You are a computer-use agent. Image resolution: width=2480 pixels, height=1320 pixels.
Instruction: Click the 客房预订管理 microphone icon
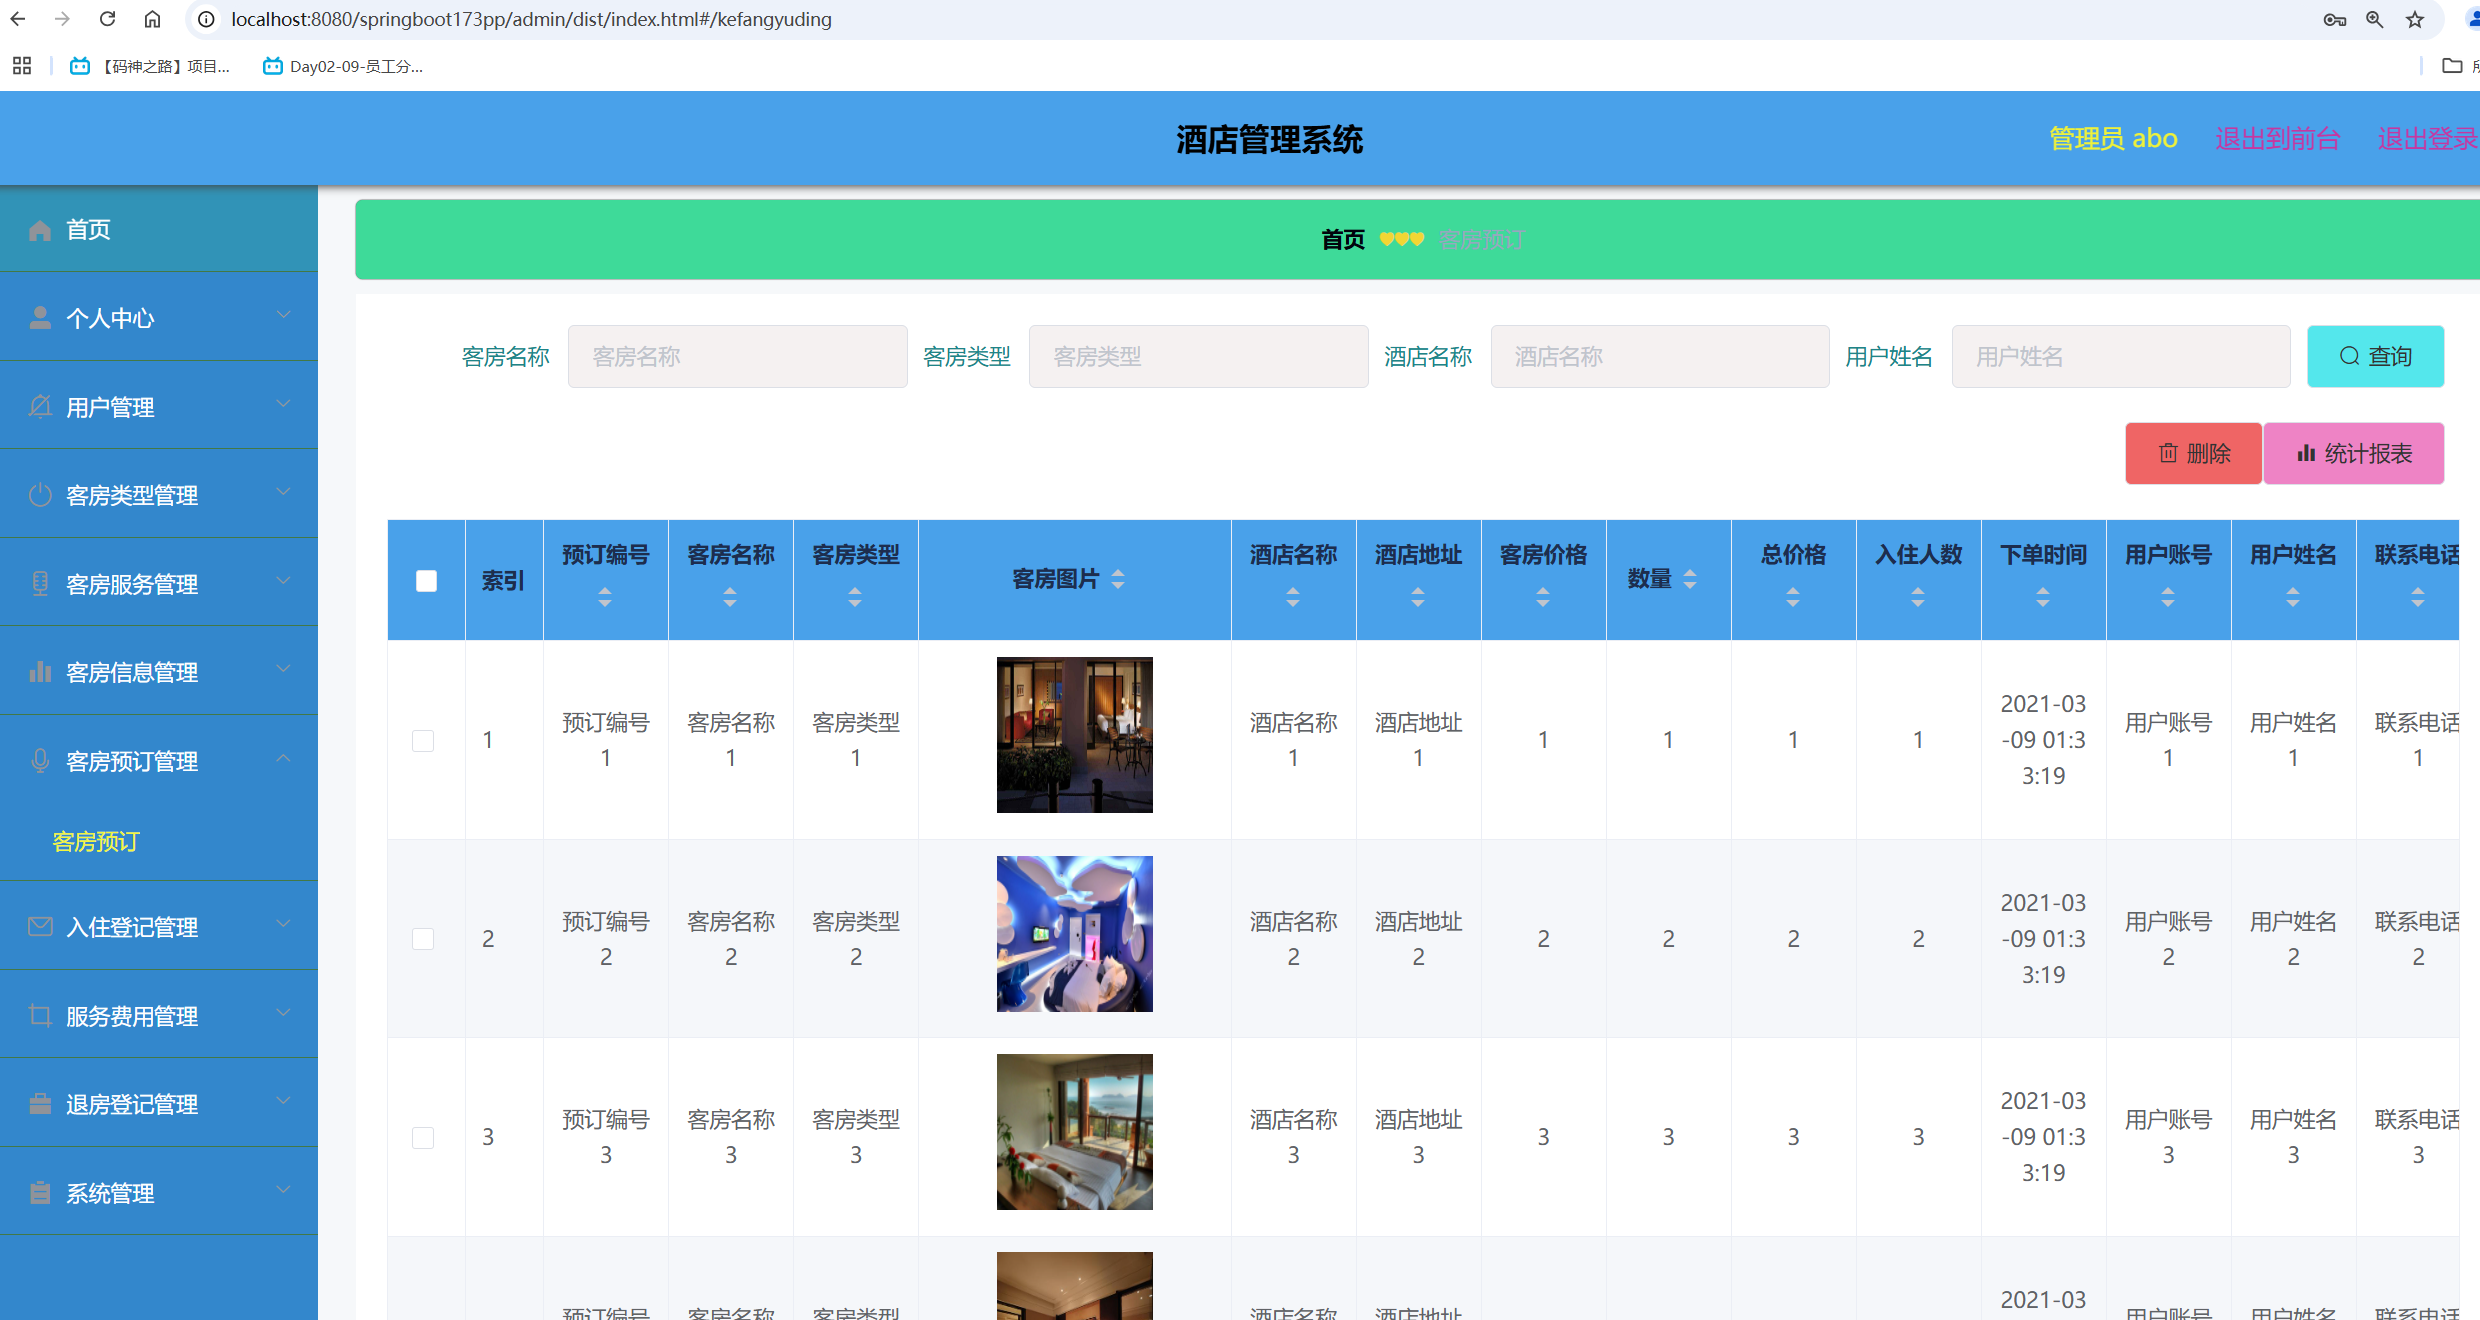(x=40, y=761)
